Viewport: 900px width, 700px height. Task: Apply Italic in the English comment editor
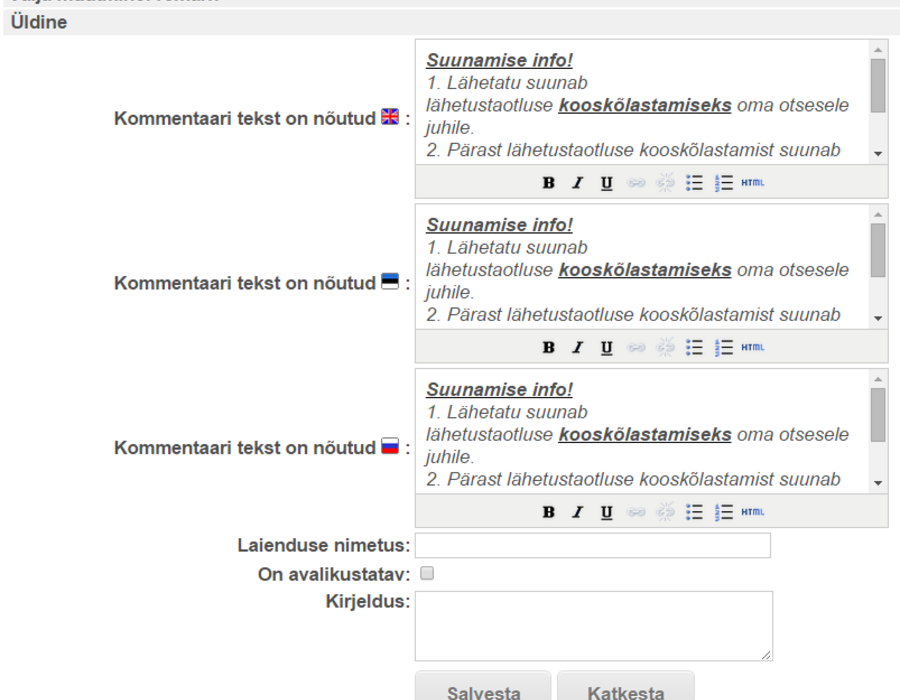click(577, 183)
